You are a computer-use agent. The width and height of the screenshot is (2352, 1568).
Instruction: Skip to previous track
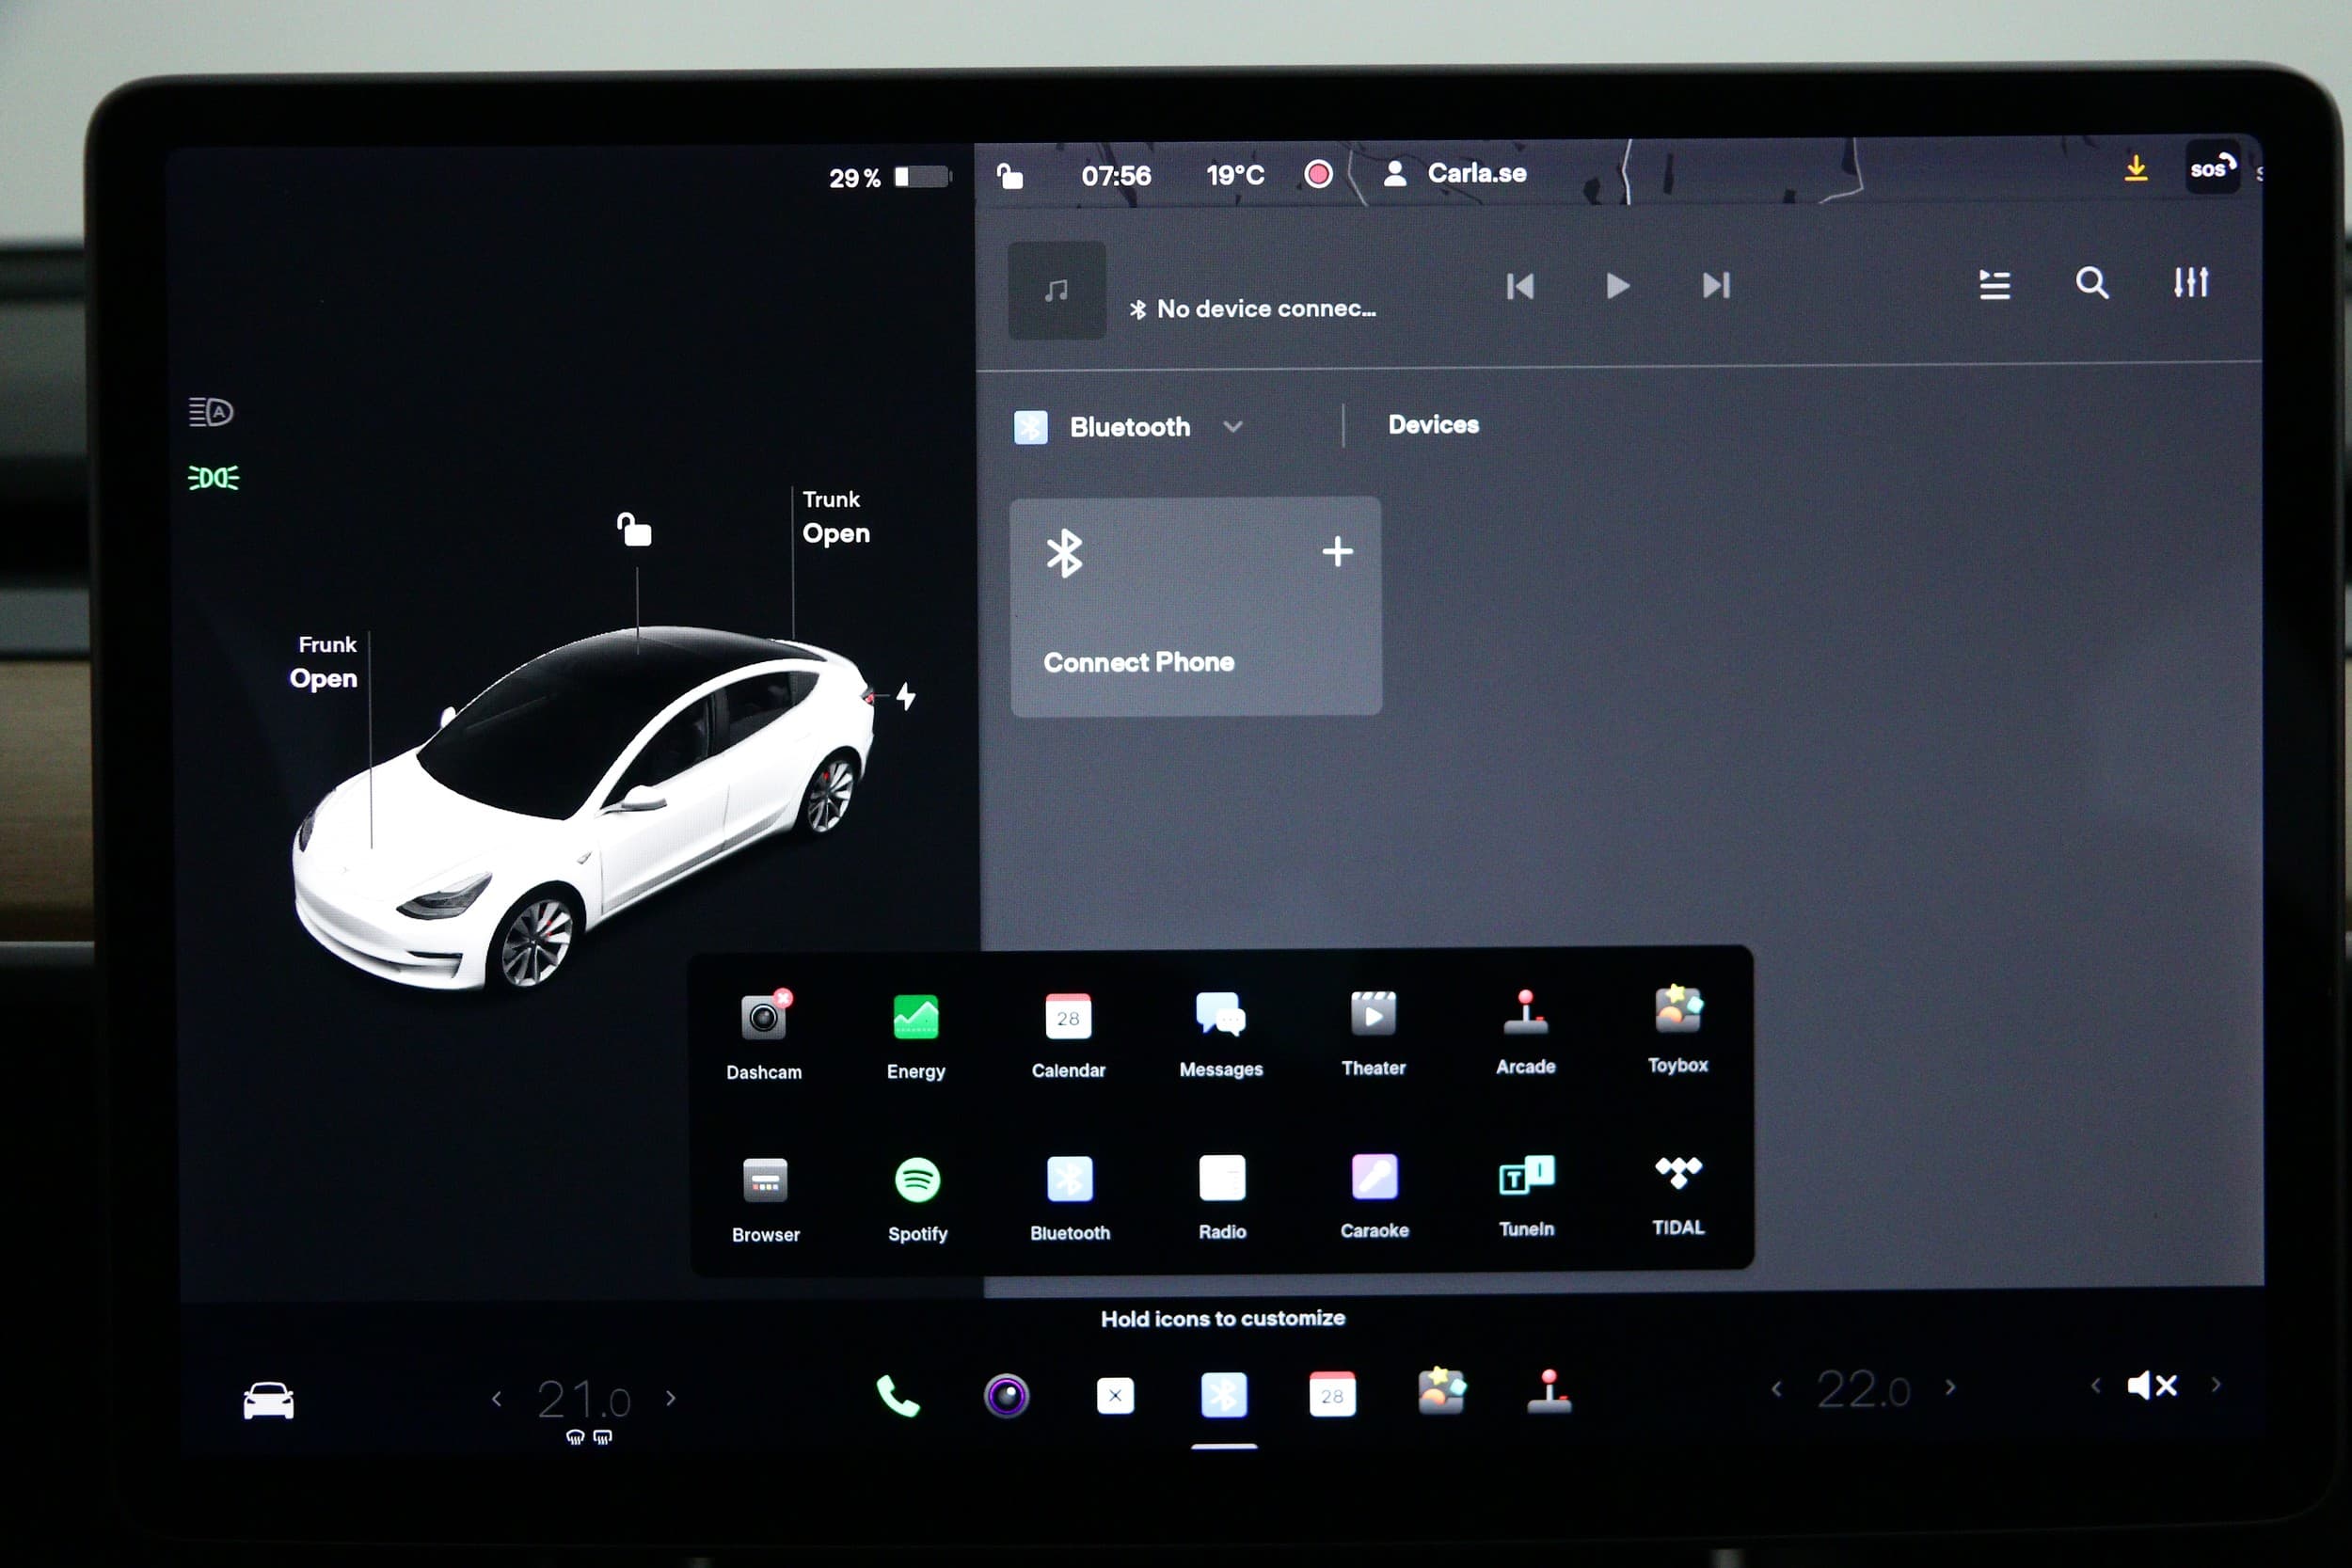click(1520, 287)
